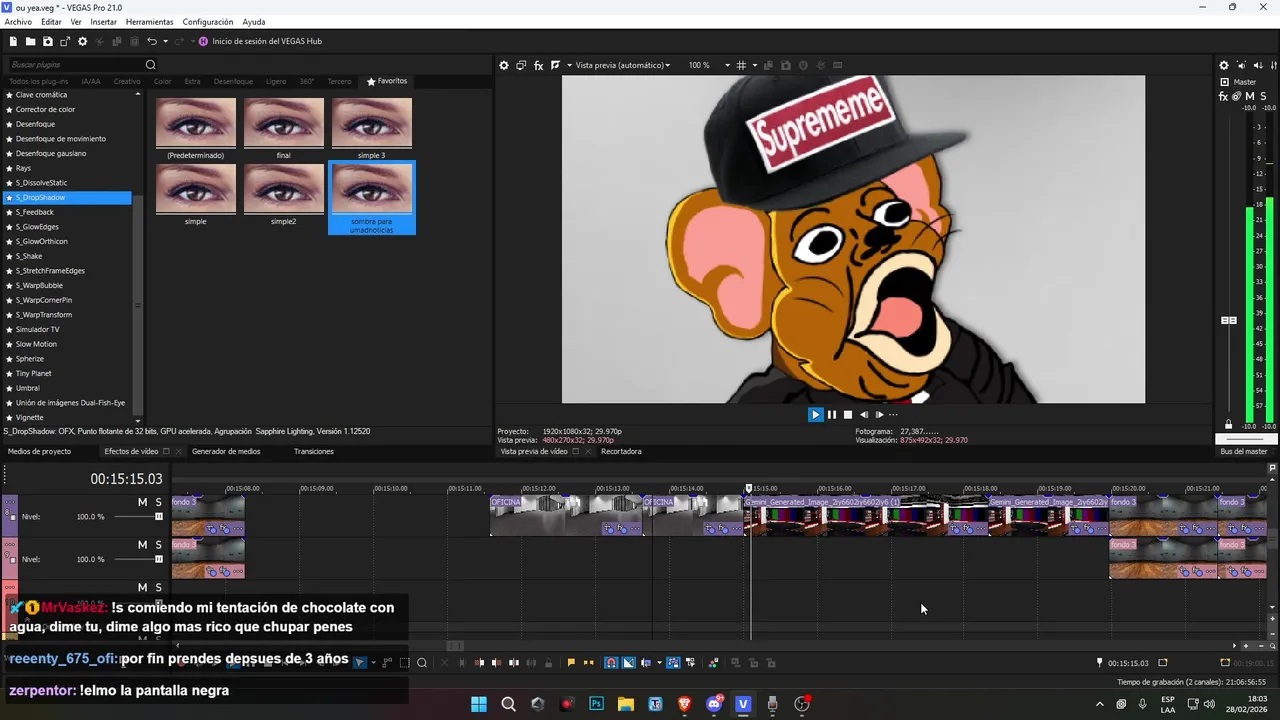This screenshot has height=720, width=1280.
Task: Solo the Master bus
Action: [x=1264, y=96]
